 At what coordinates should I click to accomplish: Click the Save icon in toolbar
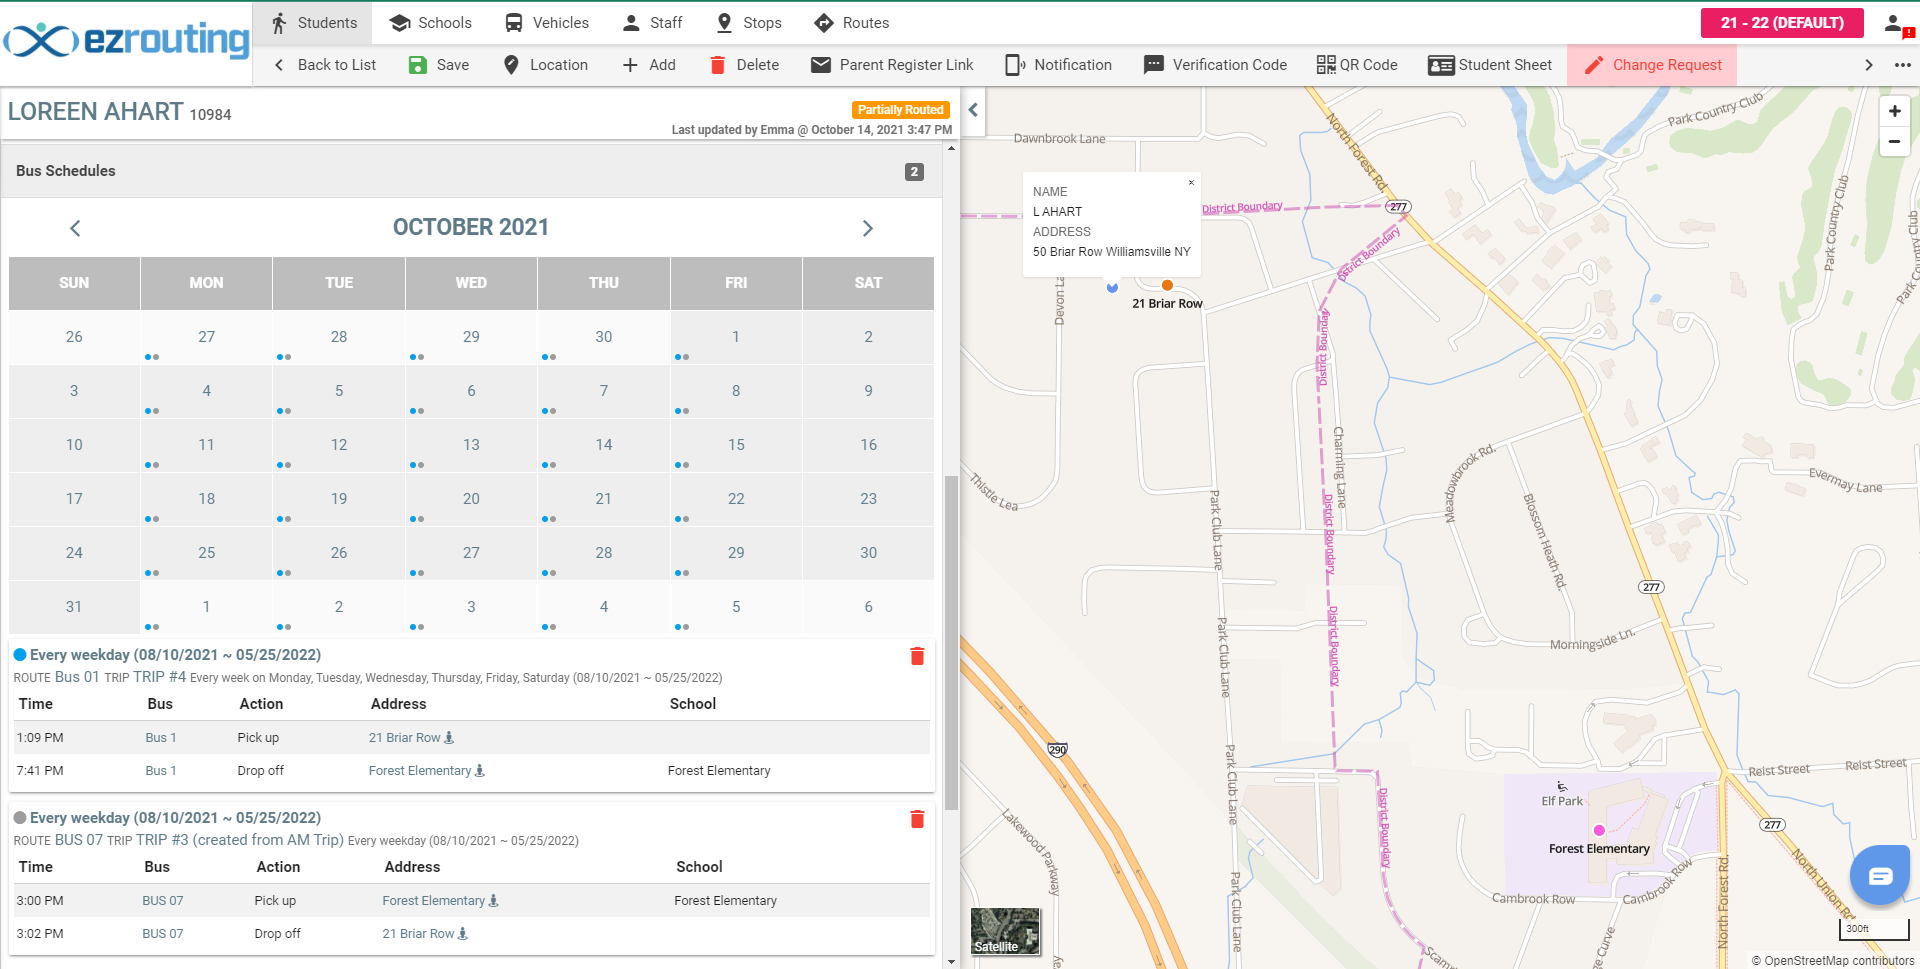[418, 65]
